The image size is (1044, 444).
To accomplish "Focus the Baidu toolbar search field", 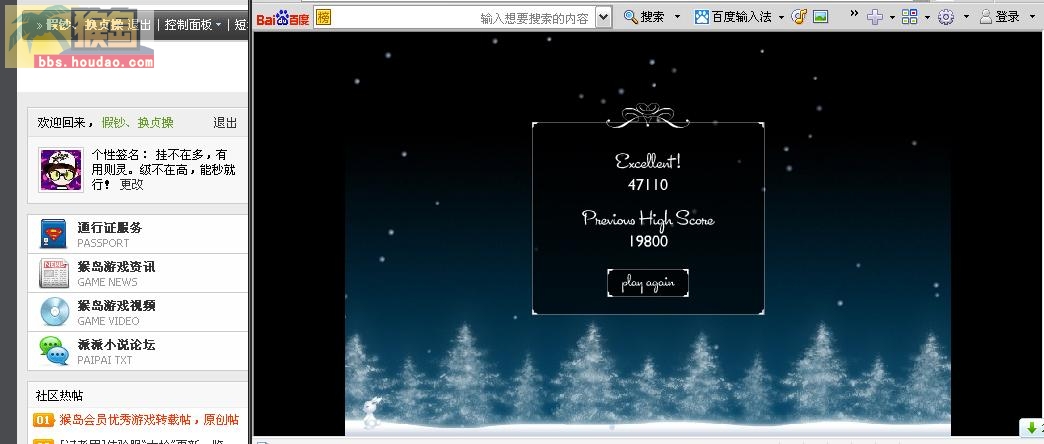I will pos(462,18).
